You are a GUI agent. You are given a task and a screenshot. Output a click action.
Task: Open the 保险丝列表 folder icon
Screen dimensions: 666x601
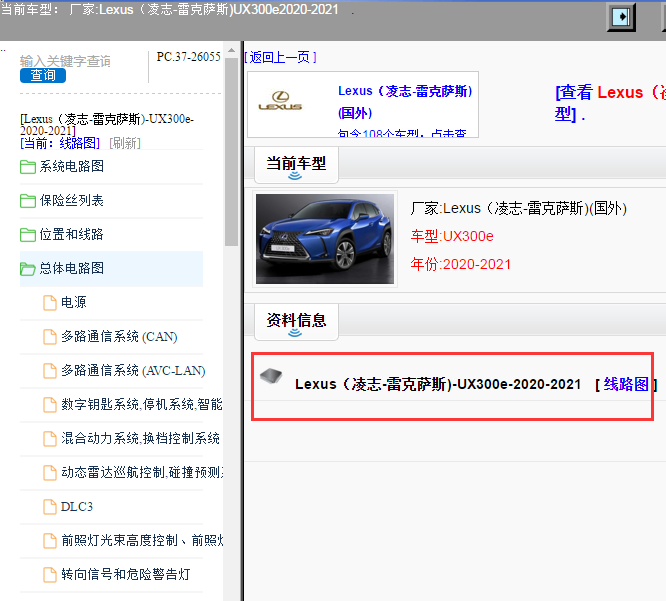coord(28,200)
